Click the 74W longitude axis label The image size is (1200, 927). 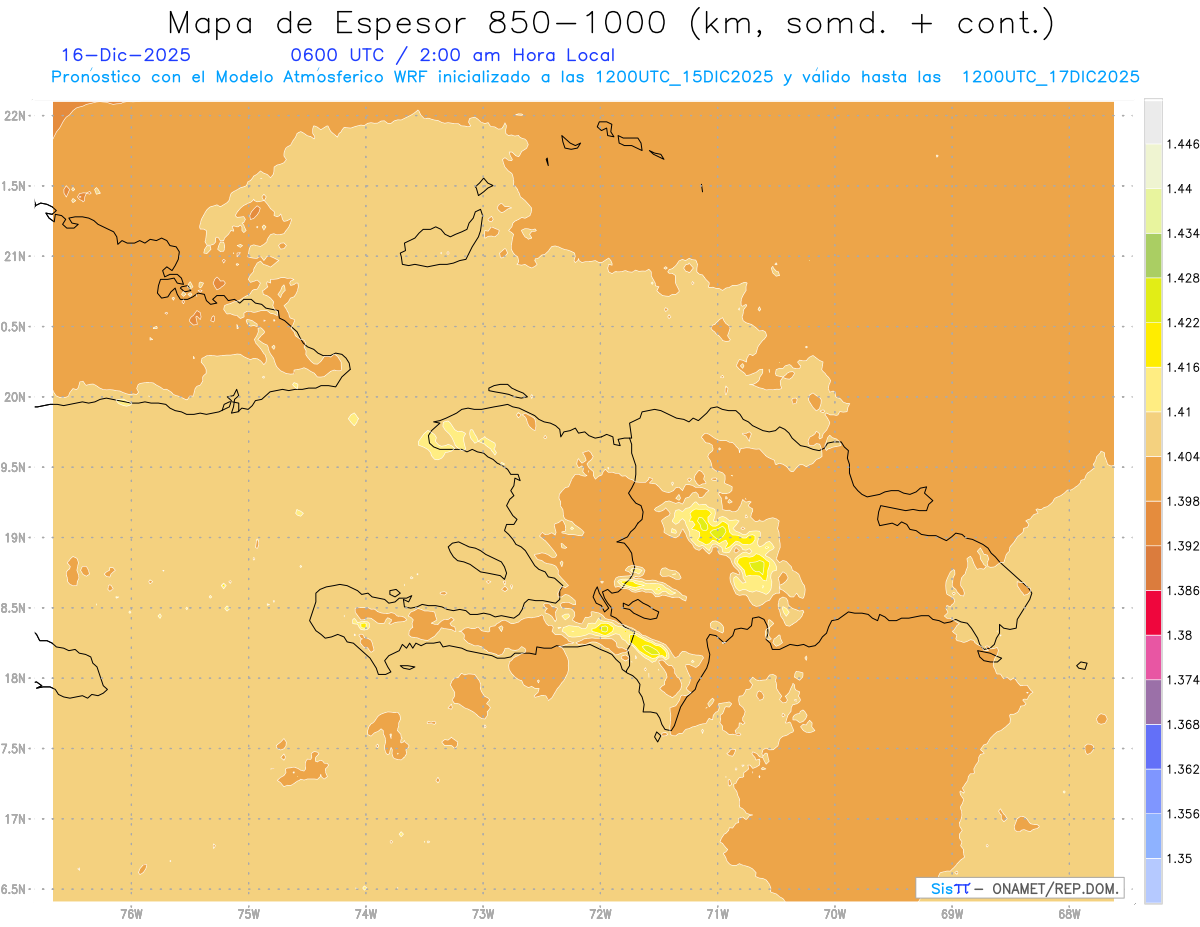coord(366,913)
